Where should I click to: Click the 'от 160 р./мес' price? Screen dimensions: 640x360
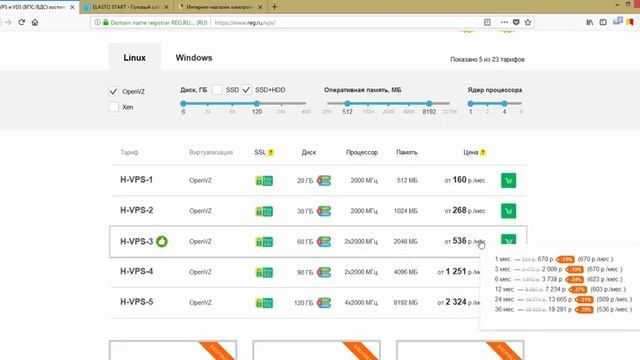[465, 180]
